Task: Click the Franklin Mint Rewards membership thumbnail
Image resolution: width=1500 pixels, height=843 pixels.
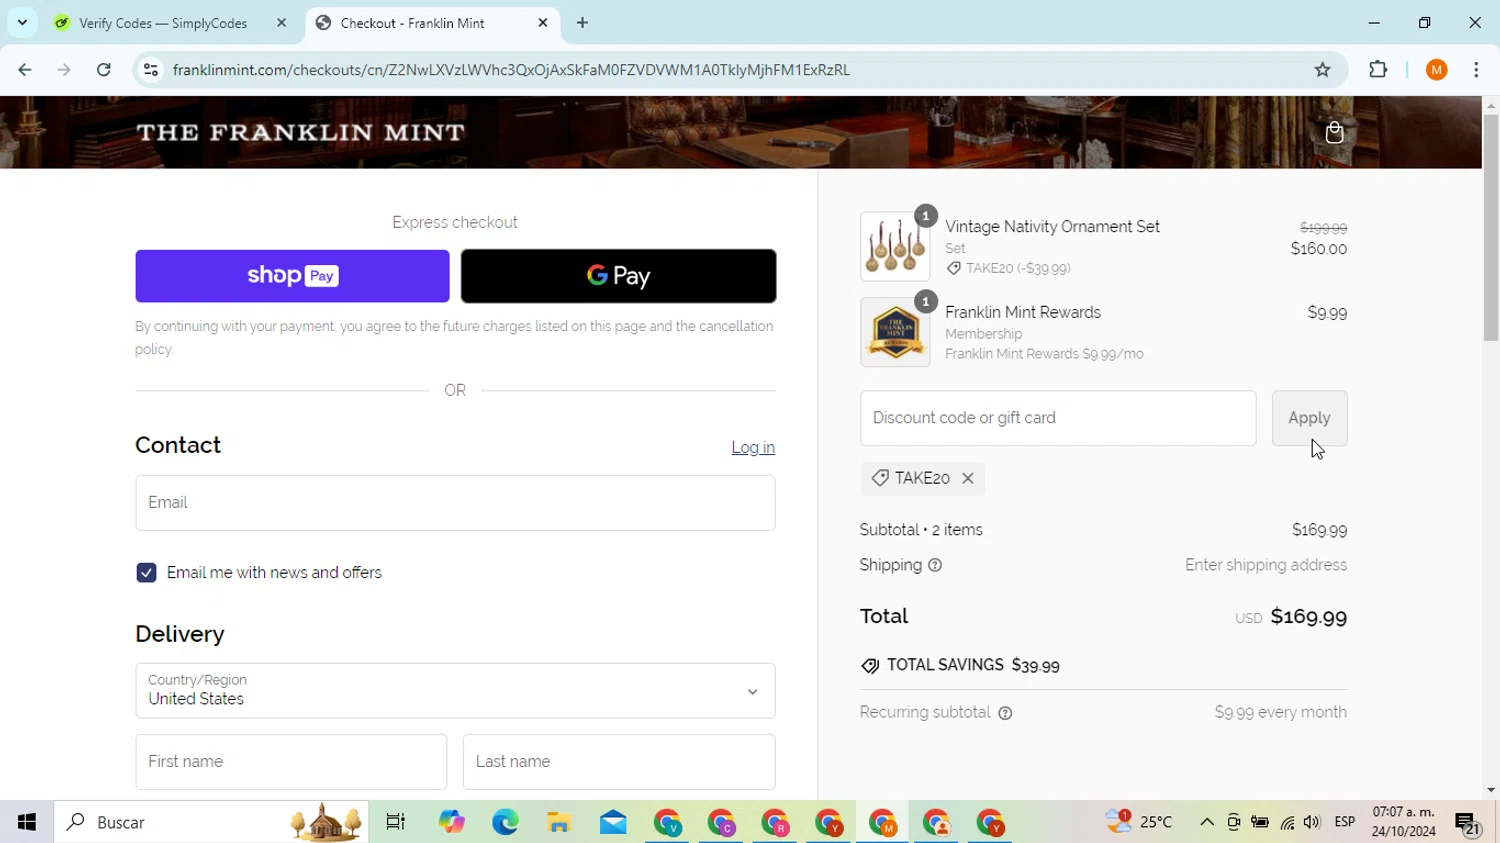Action: coord(895,332)
